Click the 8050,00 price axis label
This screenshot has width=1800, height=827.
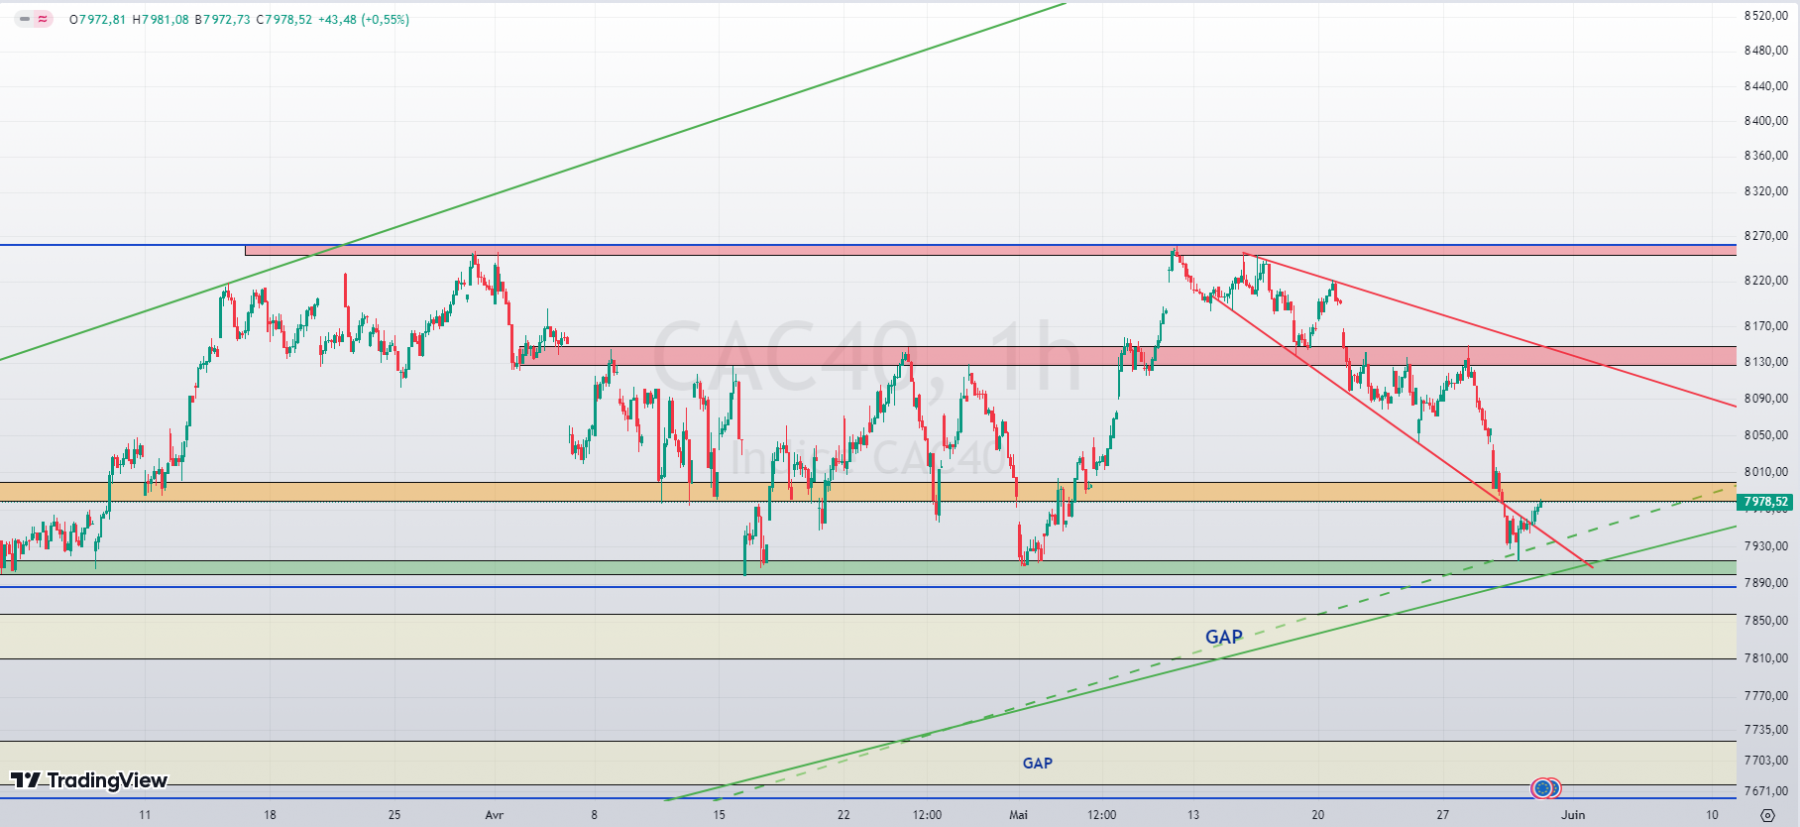pos(1766,435)
